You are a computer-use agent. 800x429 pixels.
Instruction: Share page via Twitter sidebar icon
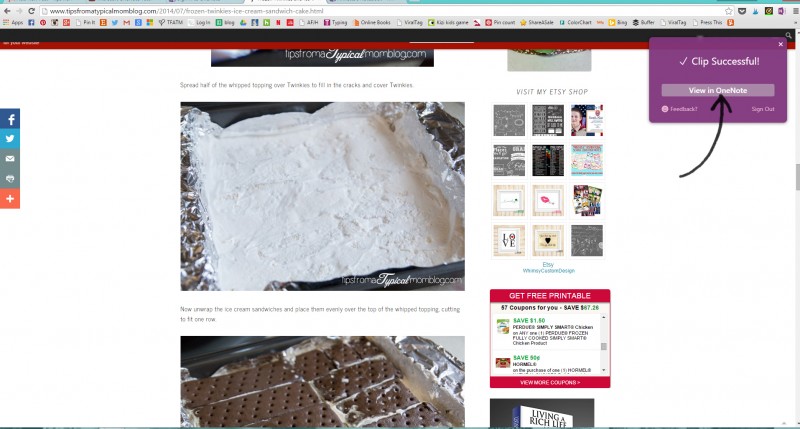coord(10,139)
